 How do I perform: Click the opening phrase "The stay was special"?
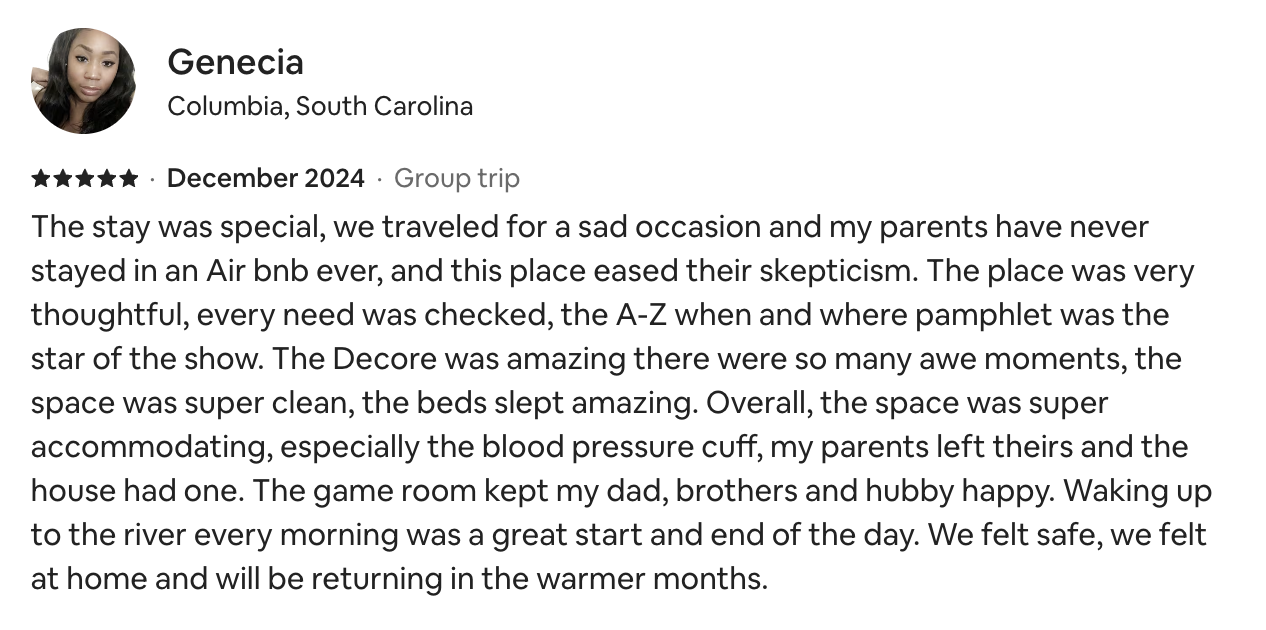[x=175, y=227]
